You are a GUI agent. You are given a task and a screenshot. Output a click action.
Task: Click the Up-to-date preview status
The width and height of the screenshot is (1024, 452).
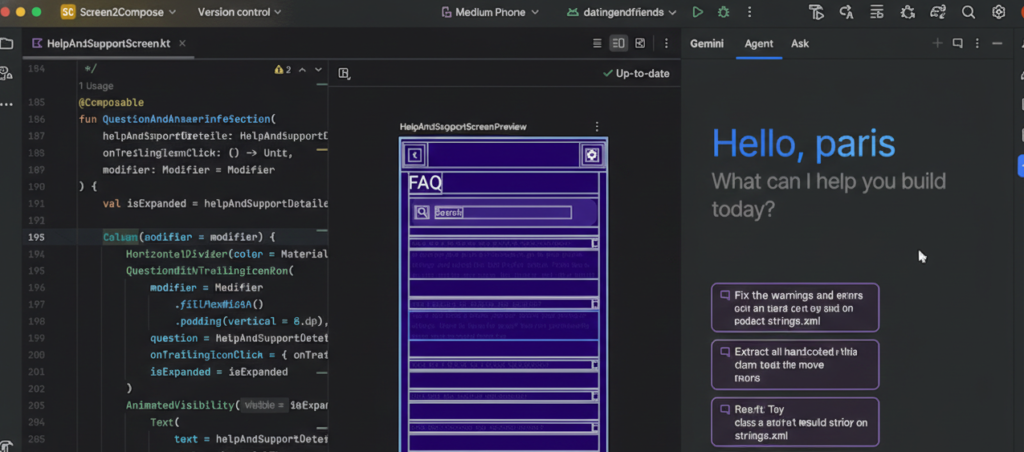[x=636, y=74]
